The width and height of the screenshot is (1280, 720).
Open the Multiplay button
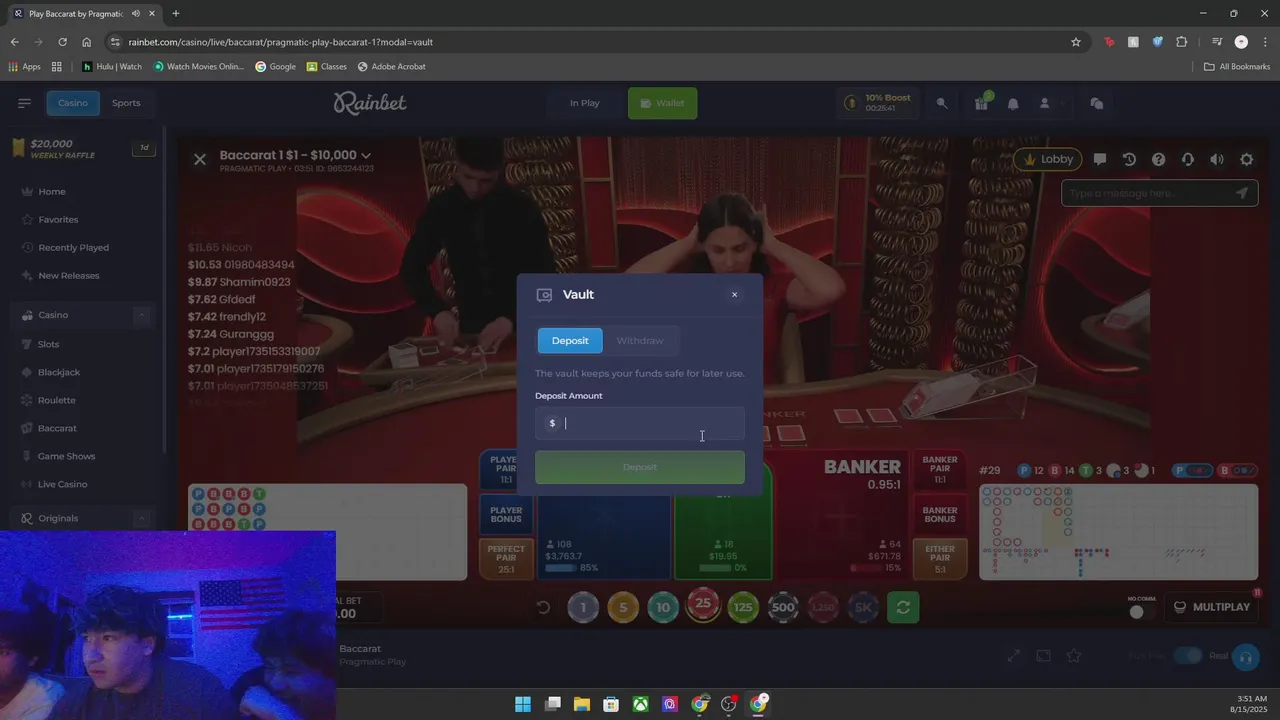click(1211, 607)
